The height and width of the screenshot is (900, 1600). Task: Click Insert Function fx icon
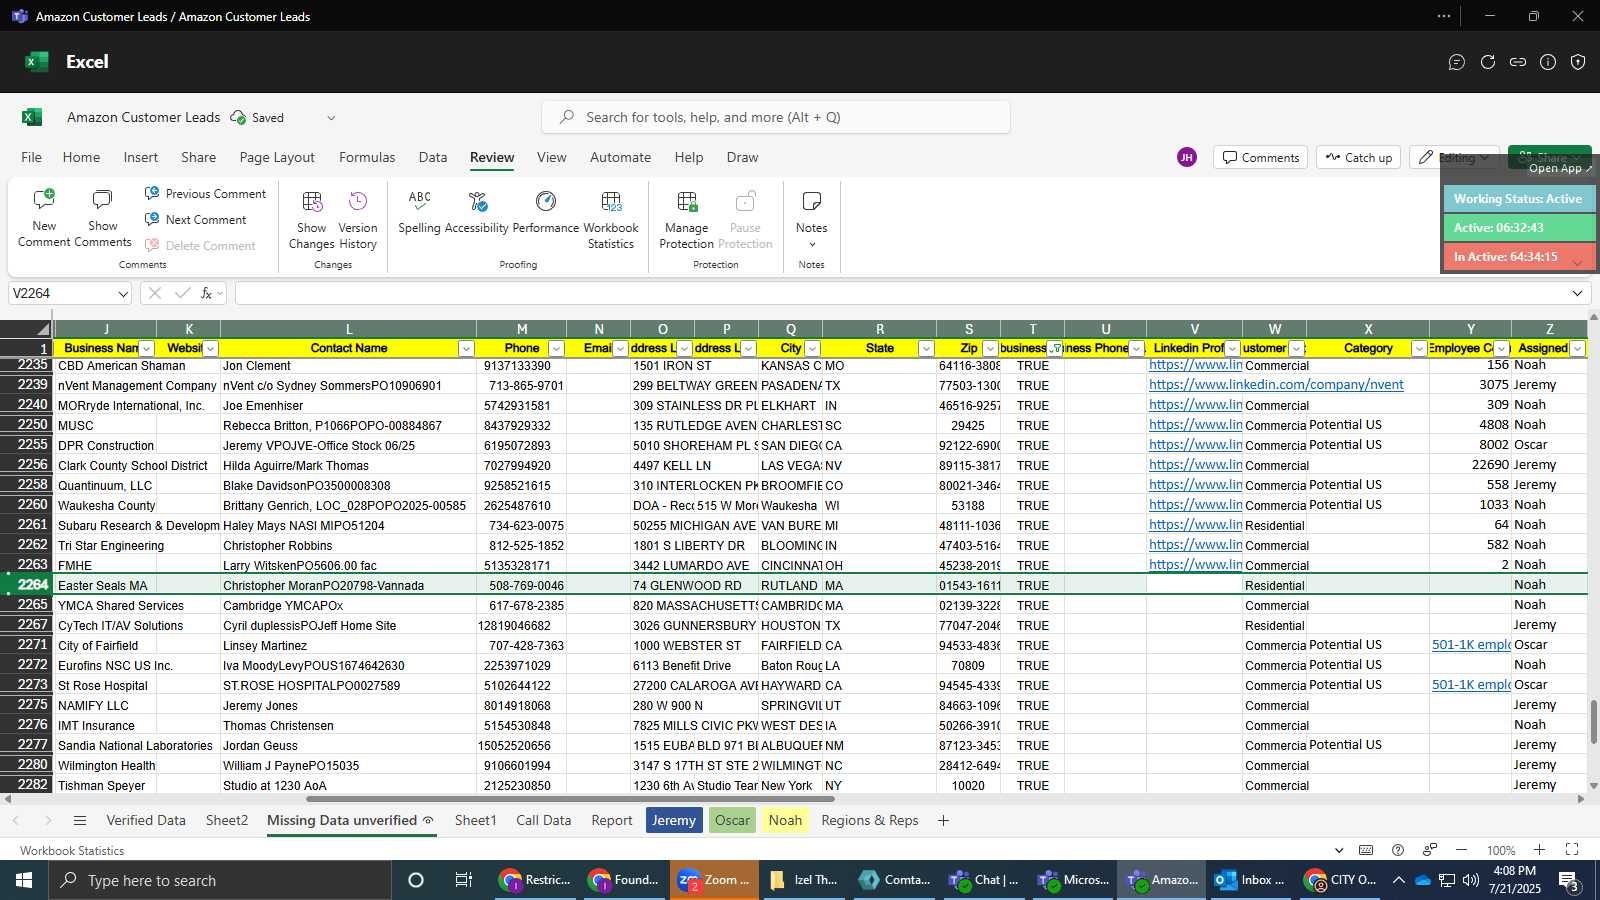point(207,293)
